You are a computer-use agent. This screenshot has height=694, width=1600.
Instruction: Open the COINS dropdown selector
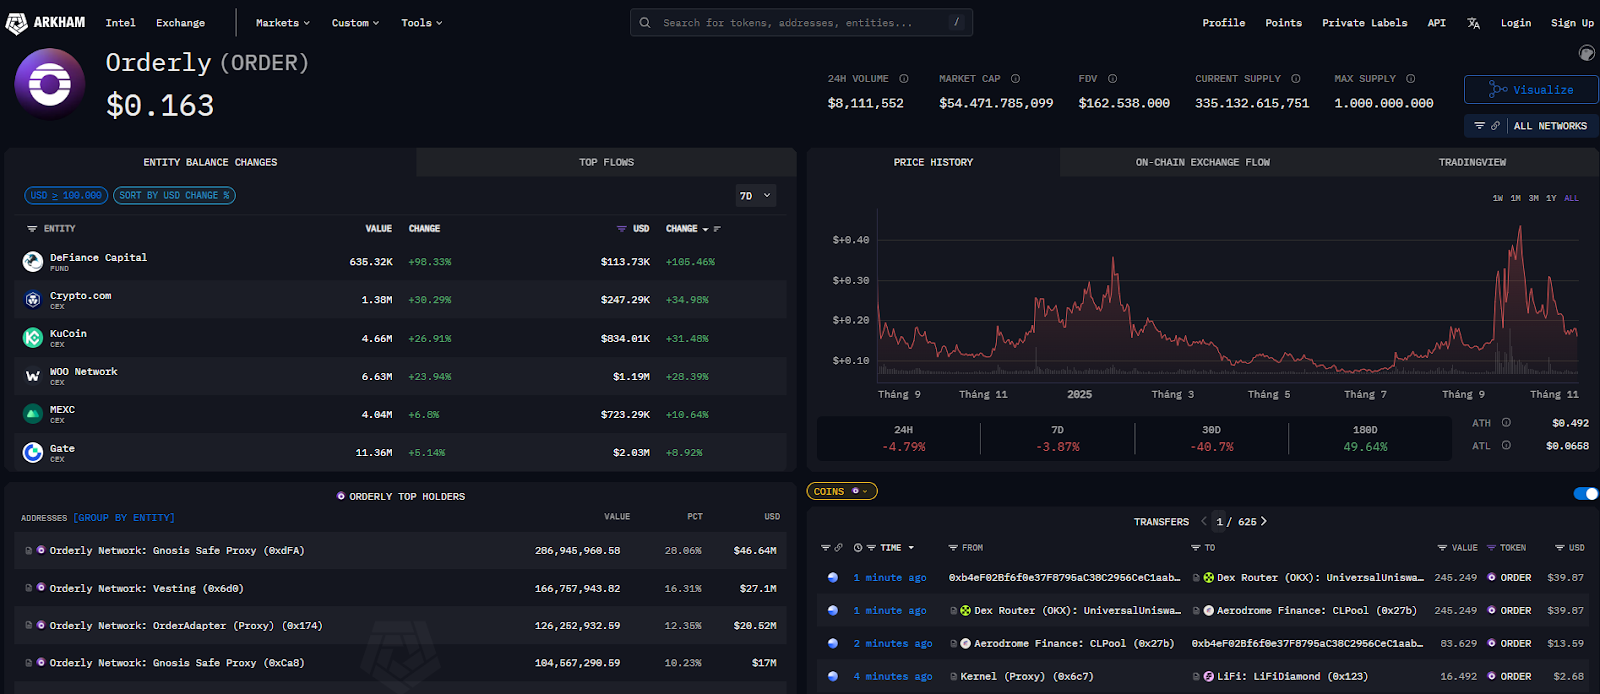pos(841,491)
